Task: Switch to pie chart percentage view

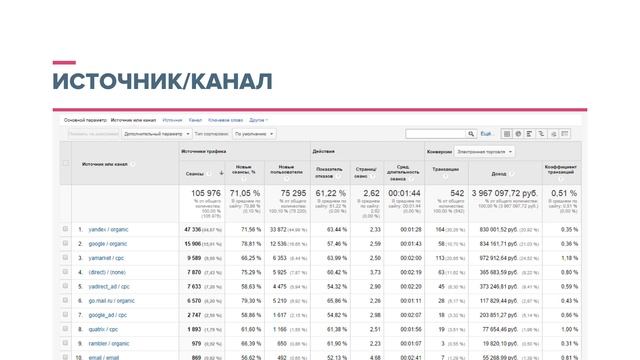Action: [x=518, y=134]
